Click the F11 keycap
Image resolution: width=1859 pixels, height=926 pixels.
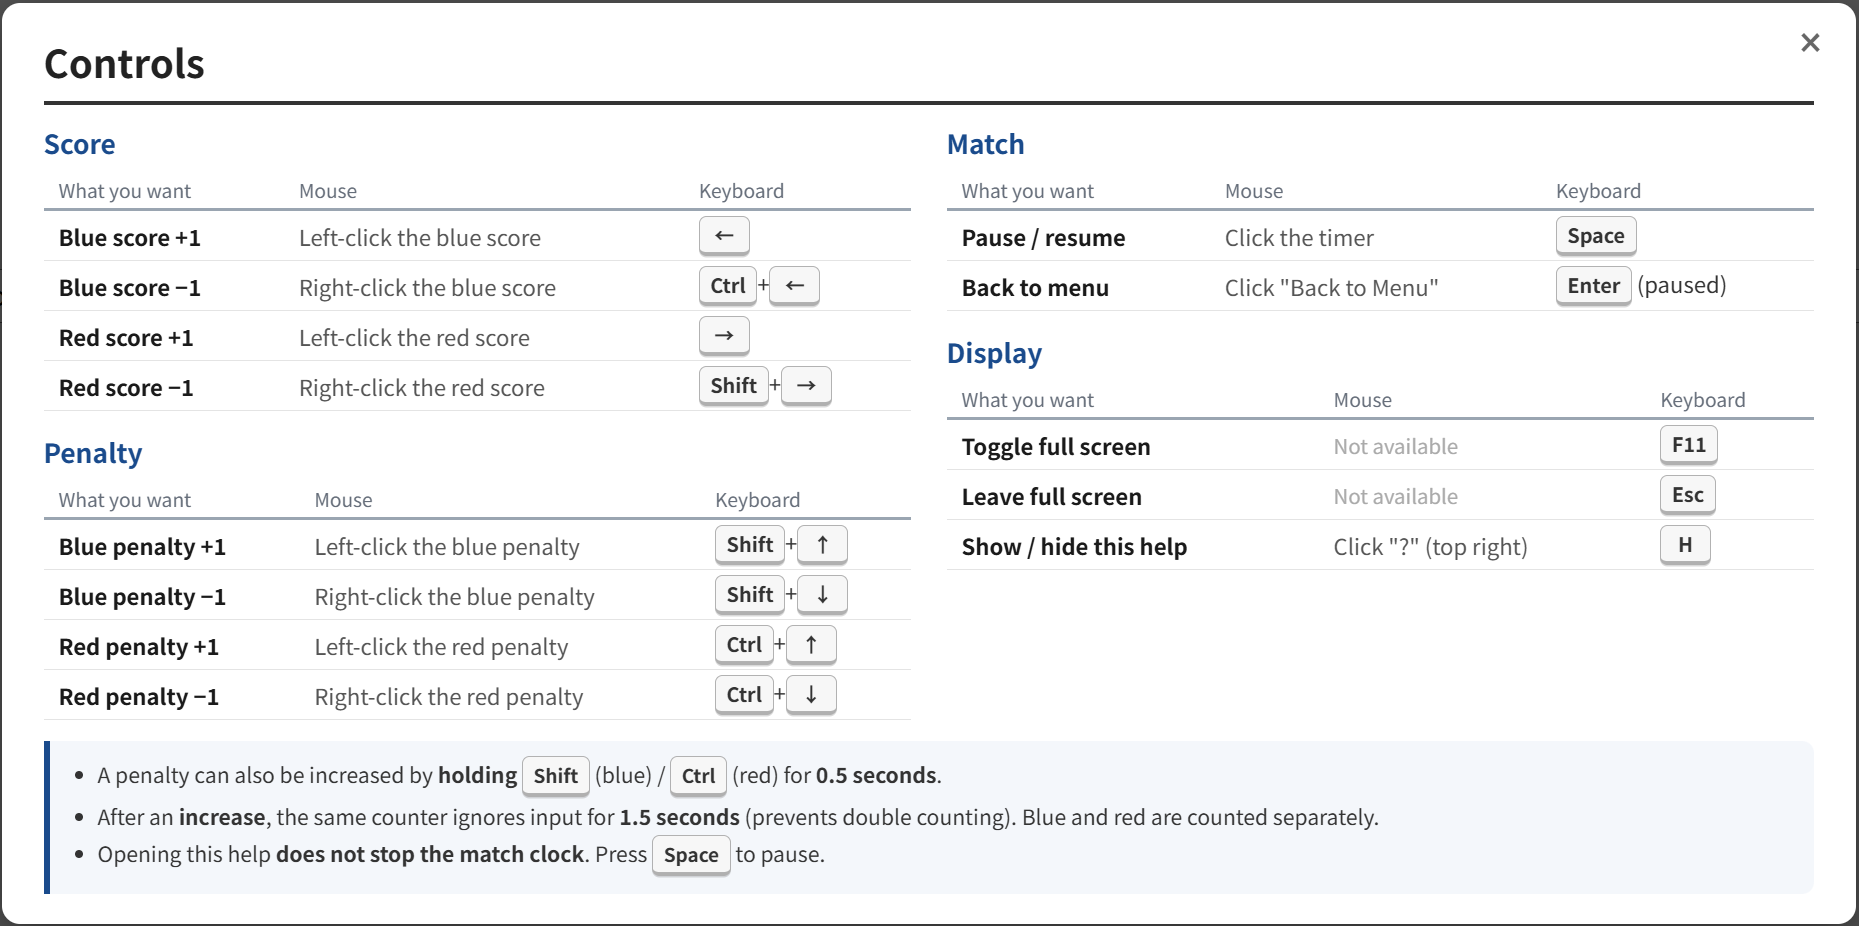(1689, 445)
